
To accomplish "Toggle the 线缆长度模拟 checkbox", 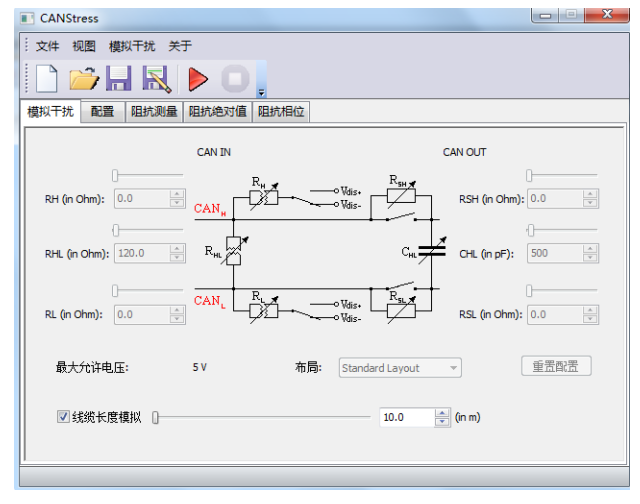I will (63, 417).
